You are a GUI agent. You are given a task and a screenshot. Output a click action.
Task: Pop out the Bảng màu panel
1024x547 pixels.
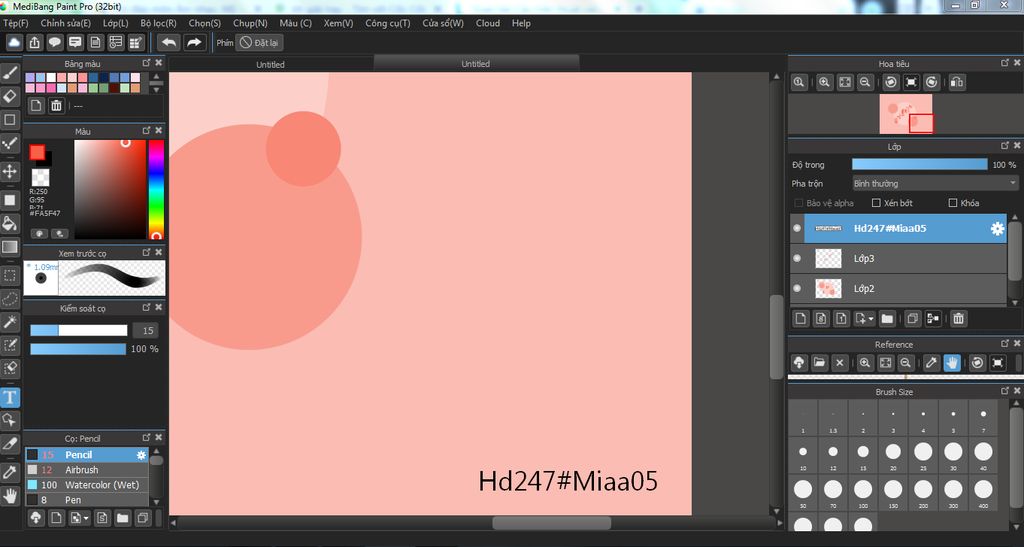146,63
